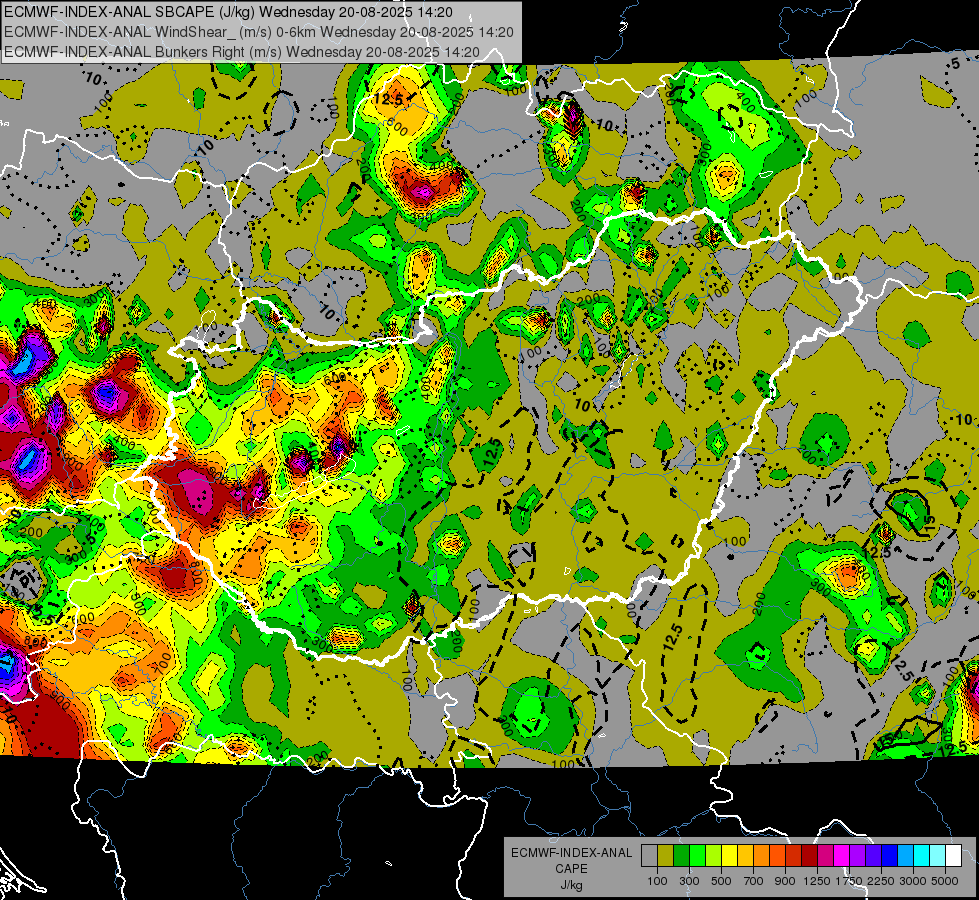Click the J/kg legend unit label

[x=571, y=885]
